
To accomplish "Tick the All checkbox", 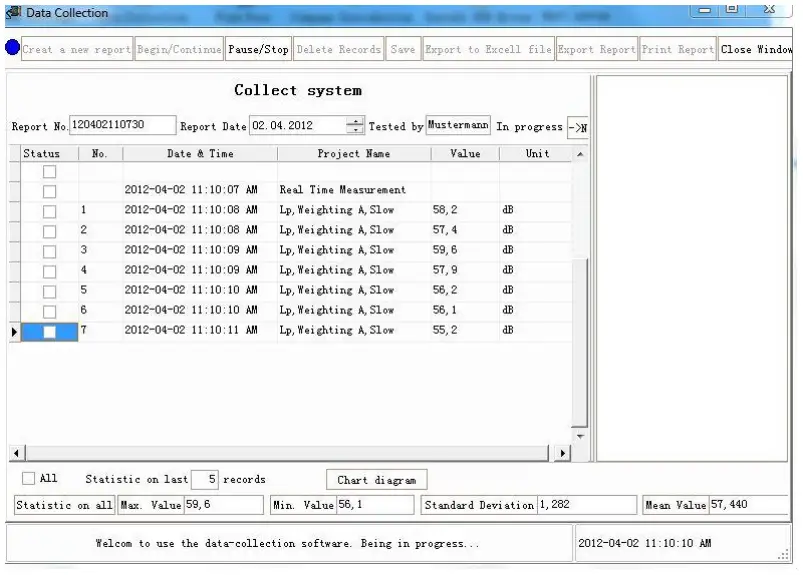I will [29, 478].
